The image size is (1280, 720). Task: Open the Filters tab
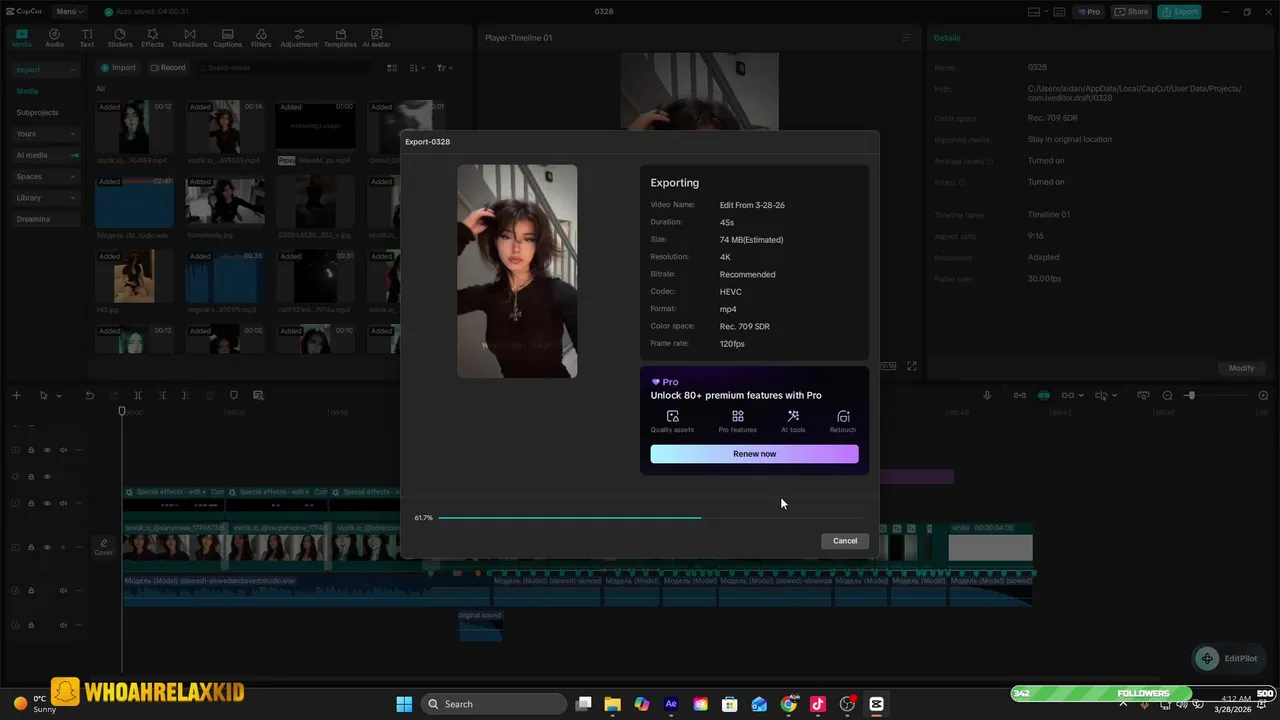(x=261, y=38)
